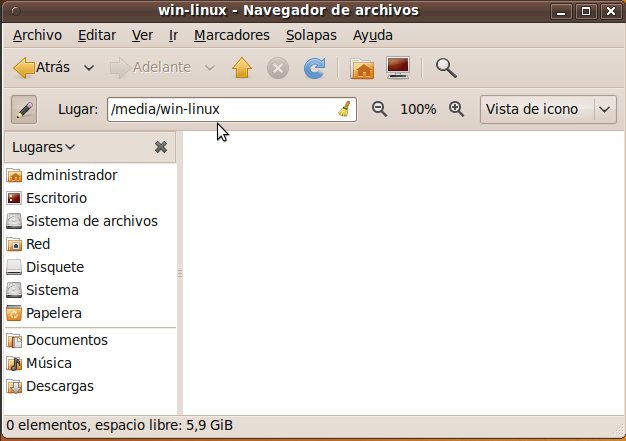This screenshot has height=441, width=626.
Task: Open the Ir menu
Action: coord(173,35)
